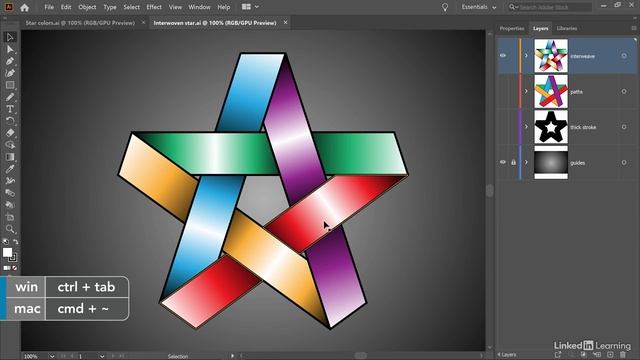Hide the guides layer via eye icon
Screen dimensions: 640x360
[x=503, y=162]
